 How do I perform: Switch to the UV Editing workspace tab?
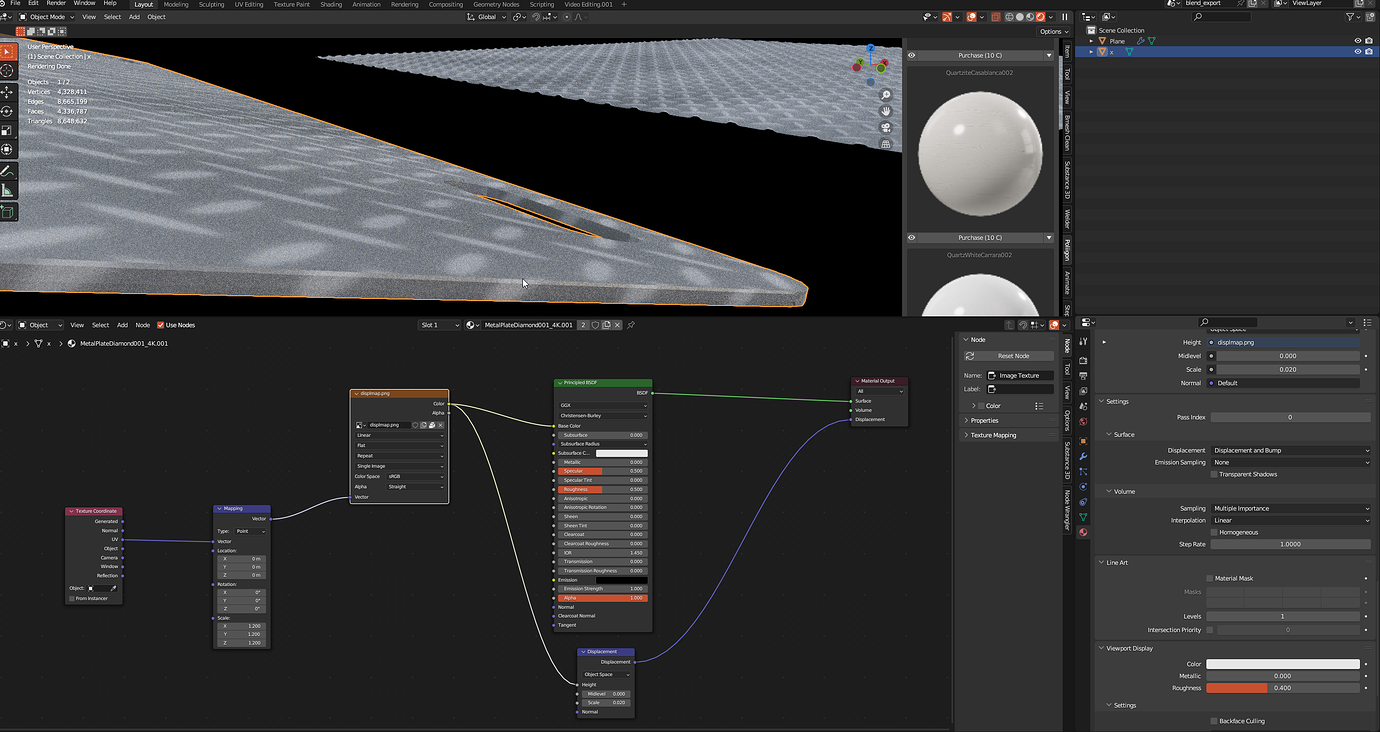point(249,4)
